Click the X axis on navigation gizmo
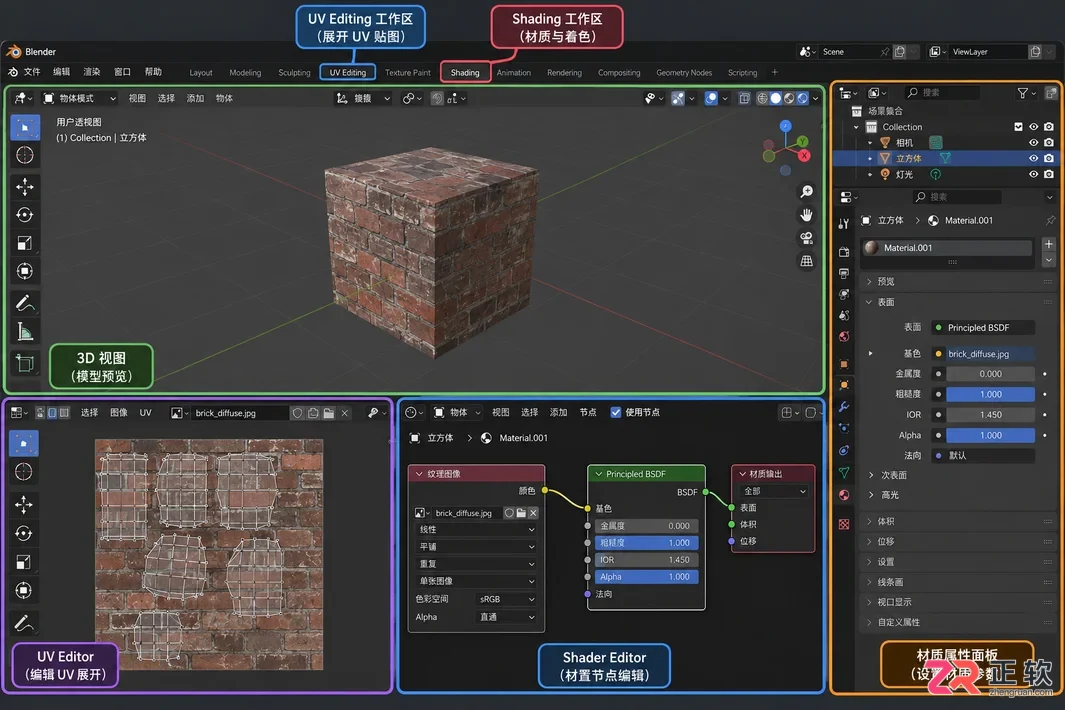1065x710 pixels. pyautogui.click(x=804, y=156)
